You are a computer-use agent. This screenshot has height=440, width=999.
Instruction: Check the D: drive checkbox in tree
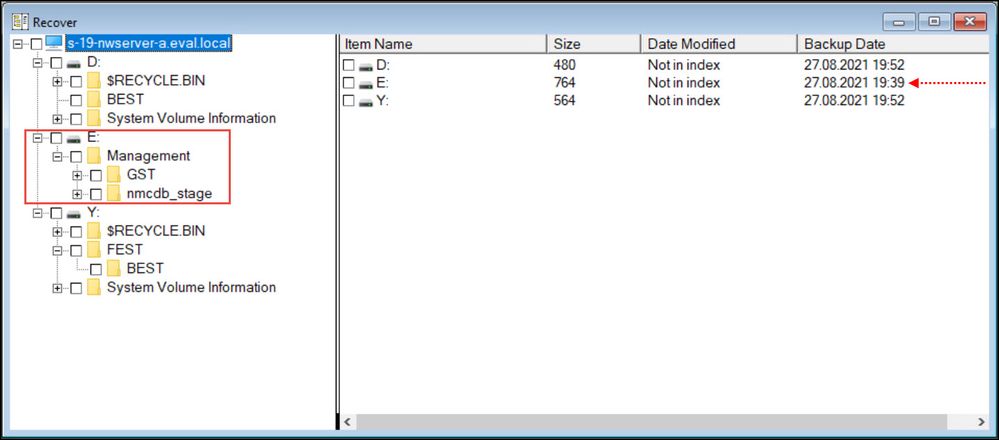(x=57, y=63)
